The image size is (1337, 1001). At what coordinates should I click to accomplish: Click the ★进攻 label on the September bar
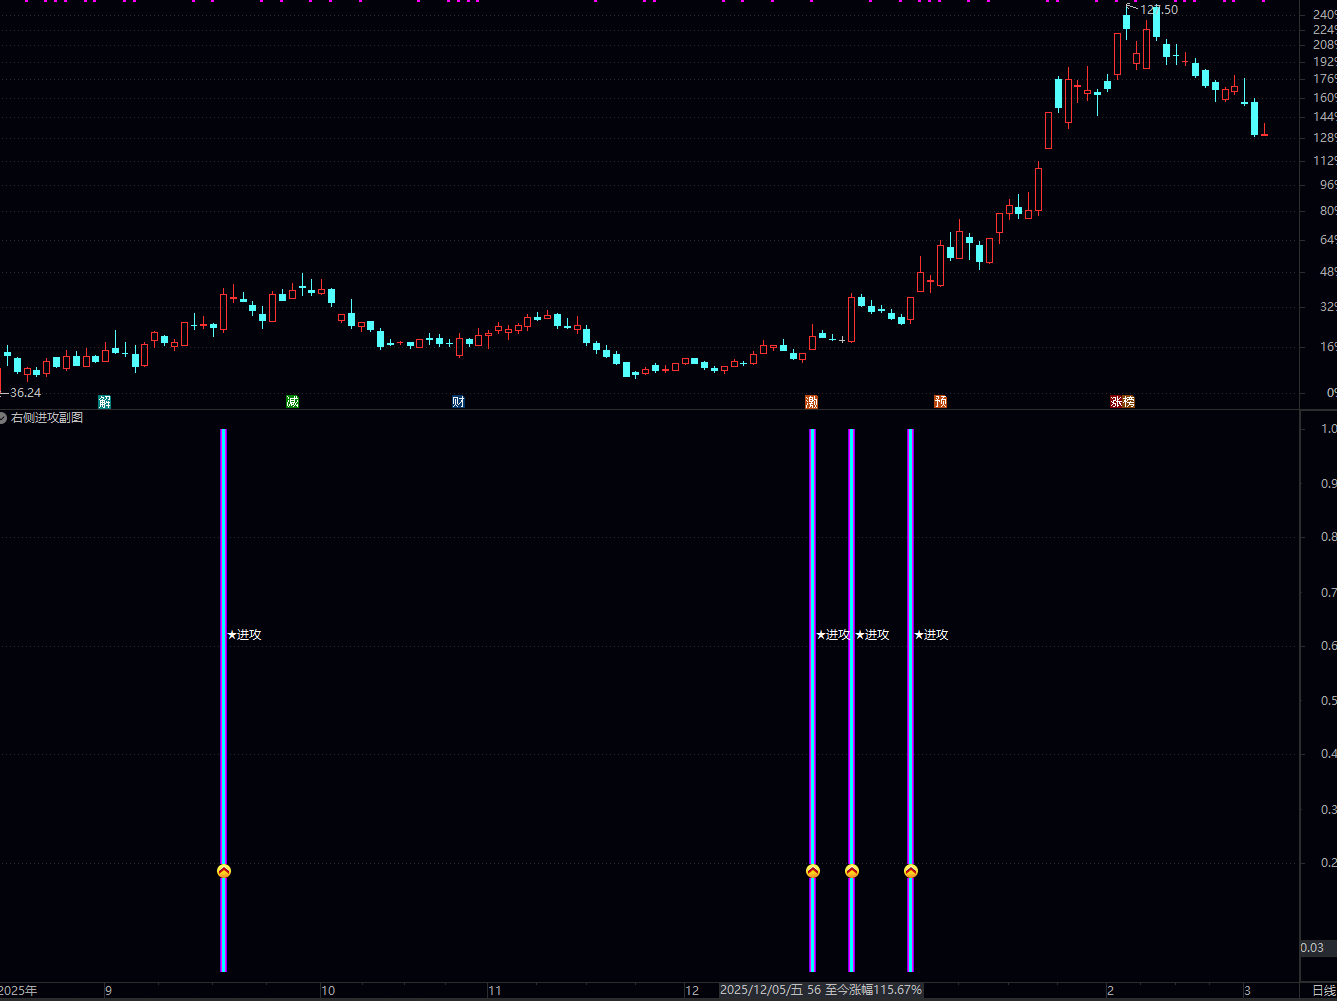tap(245, 635)
